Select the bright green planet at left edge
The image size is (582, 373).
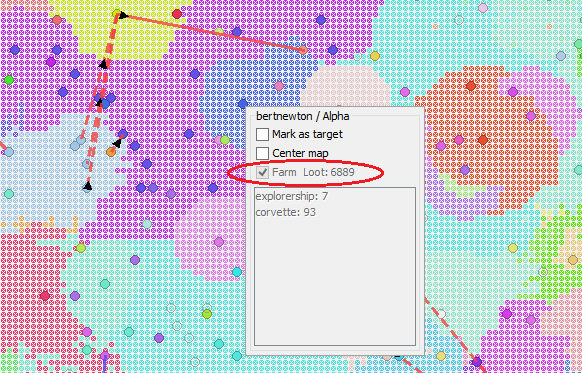coord(9,80)
